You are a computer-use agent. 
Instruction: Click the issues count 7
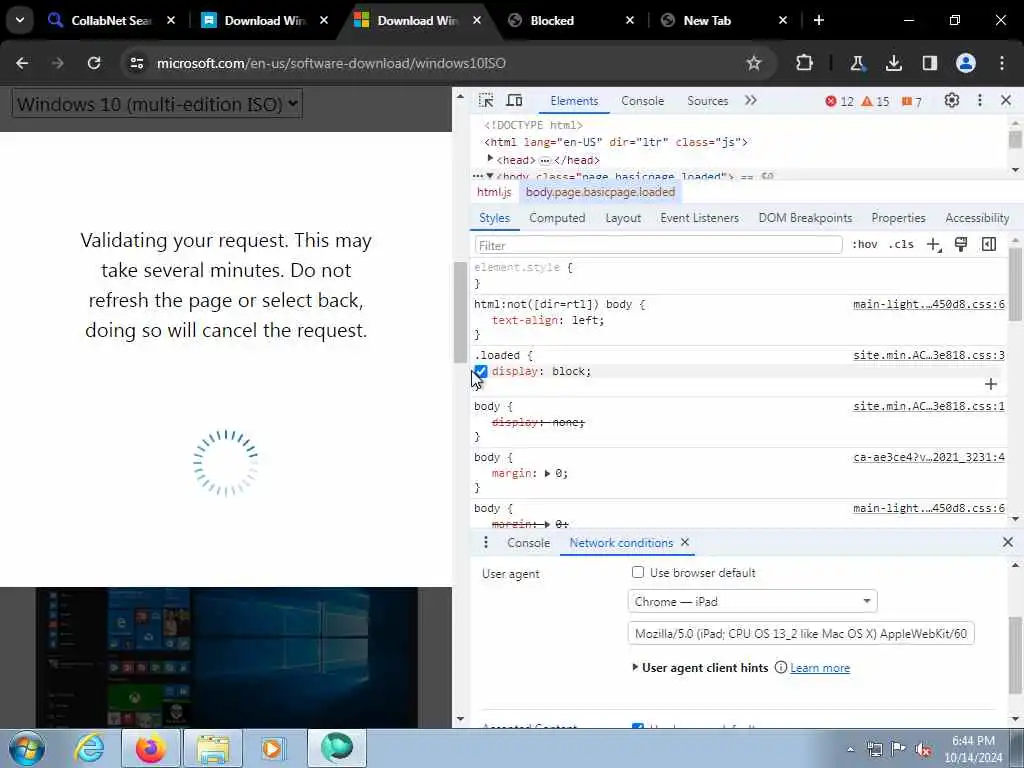coord(912,101)
